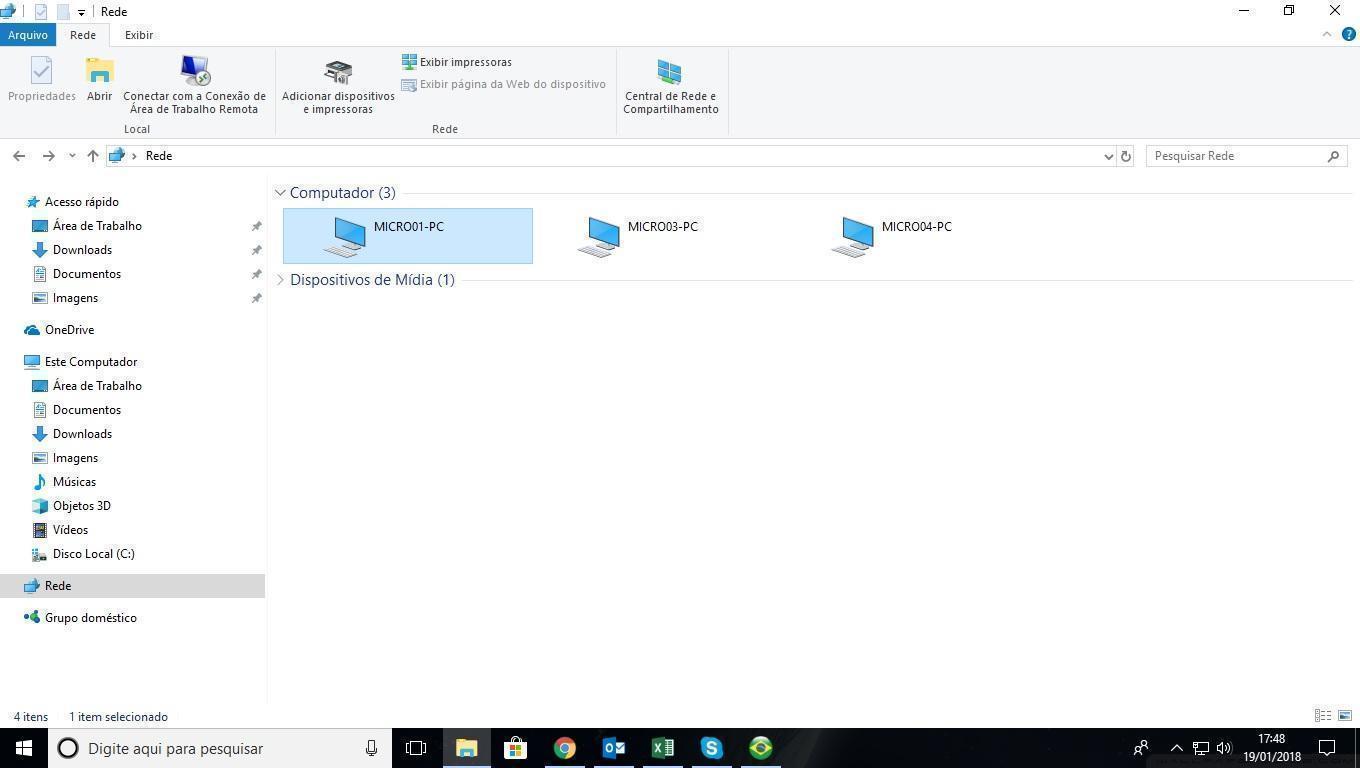Open Skype from the taskbar
1360x768 pixels.
click(x=711, y=748)
